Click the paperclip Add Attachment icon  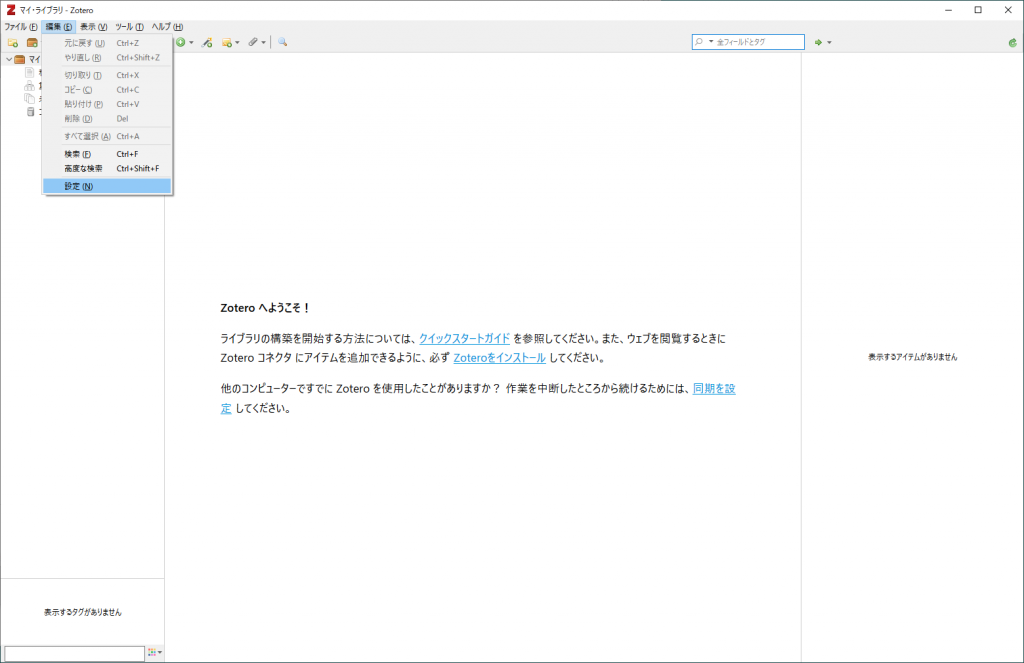(x=253, y=42)
